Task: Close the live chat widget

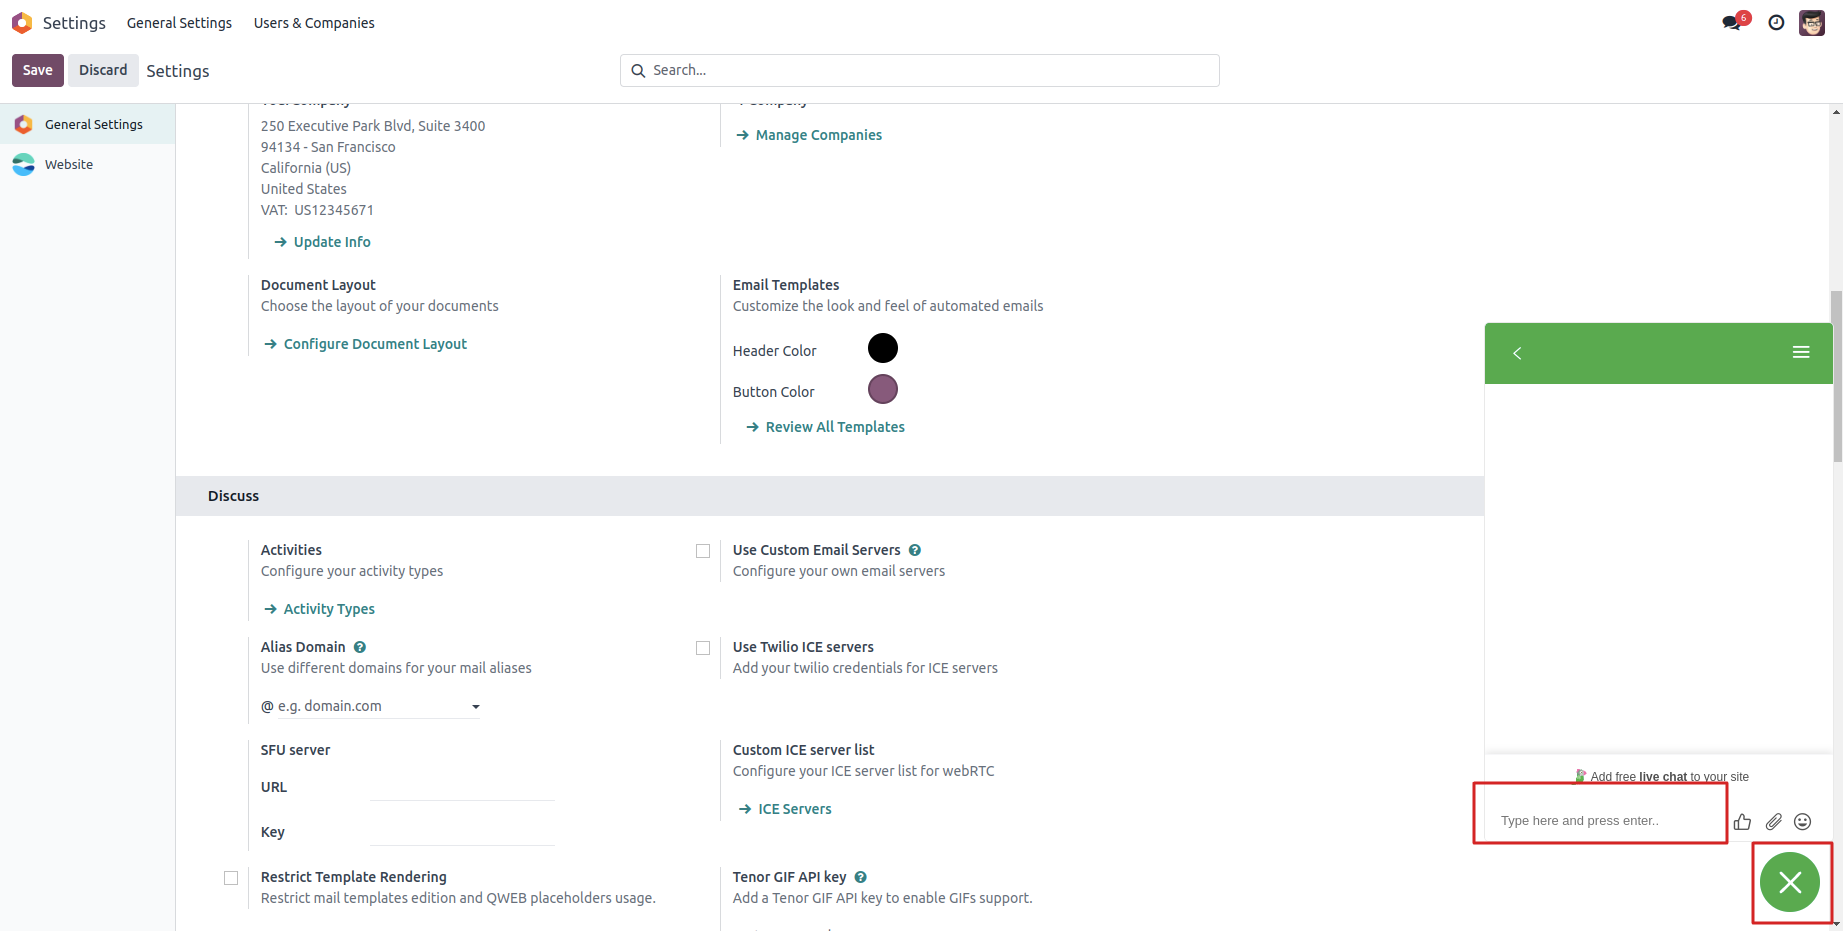Action: point(1790,882)
